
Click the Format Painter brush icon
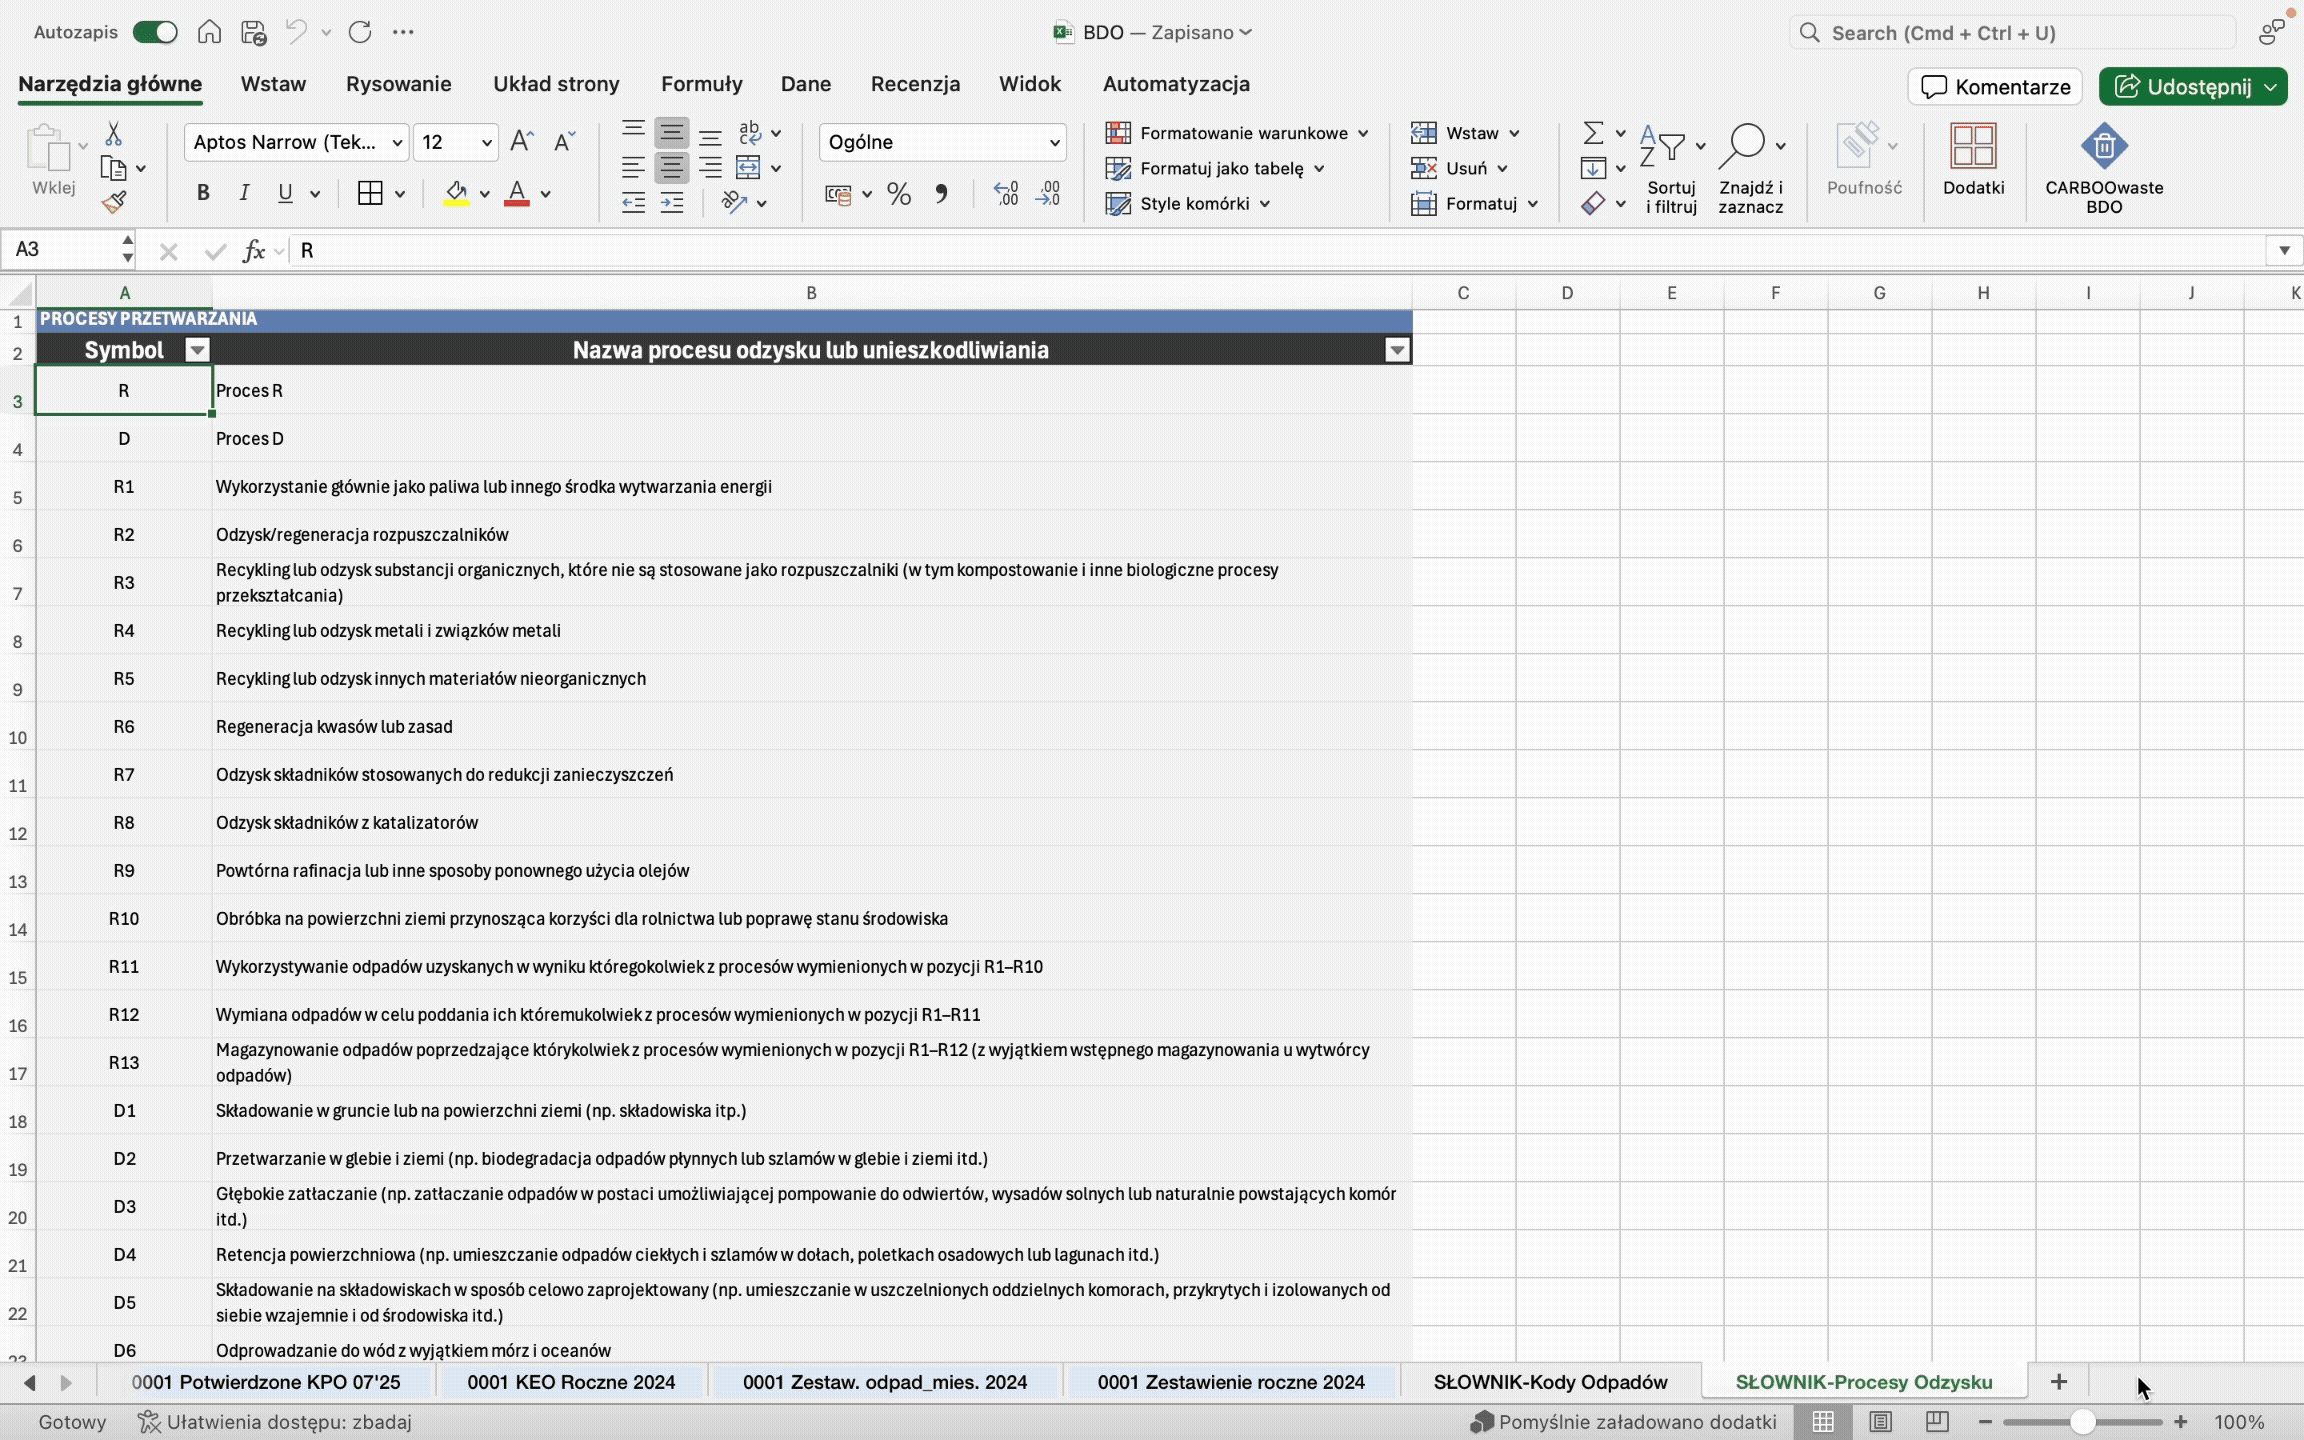click(114, 203)
